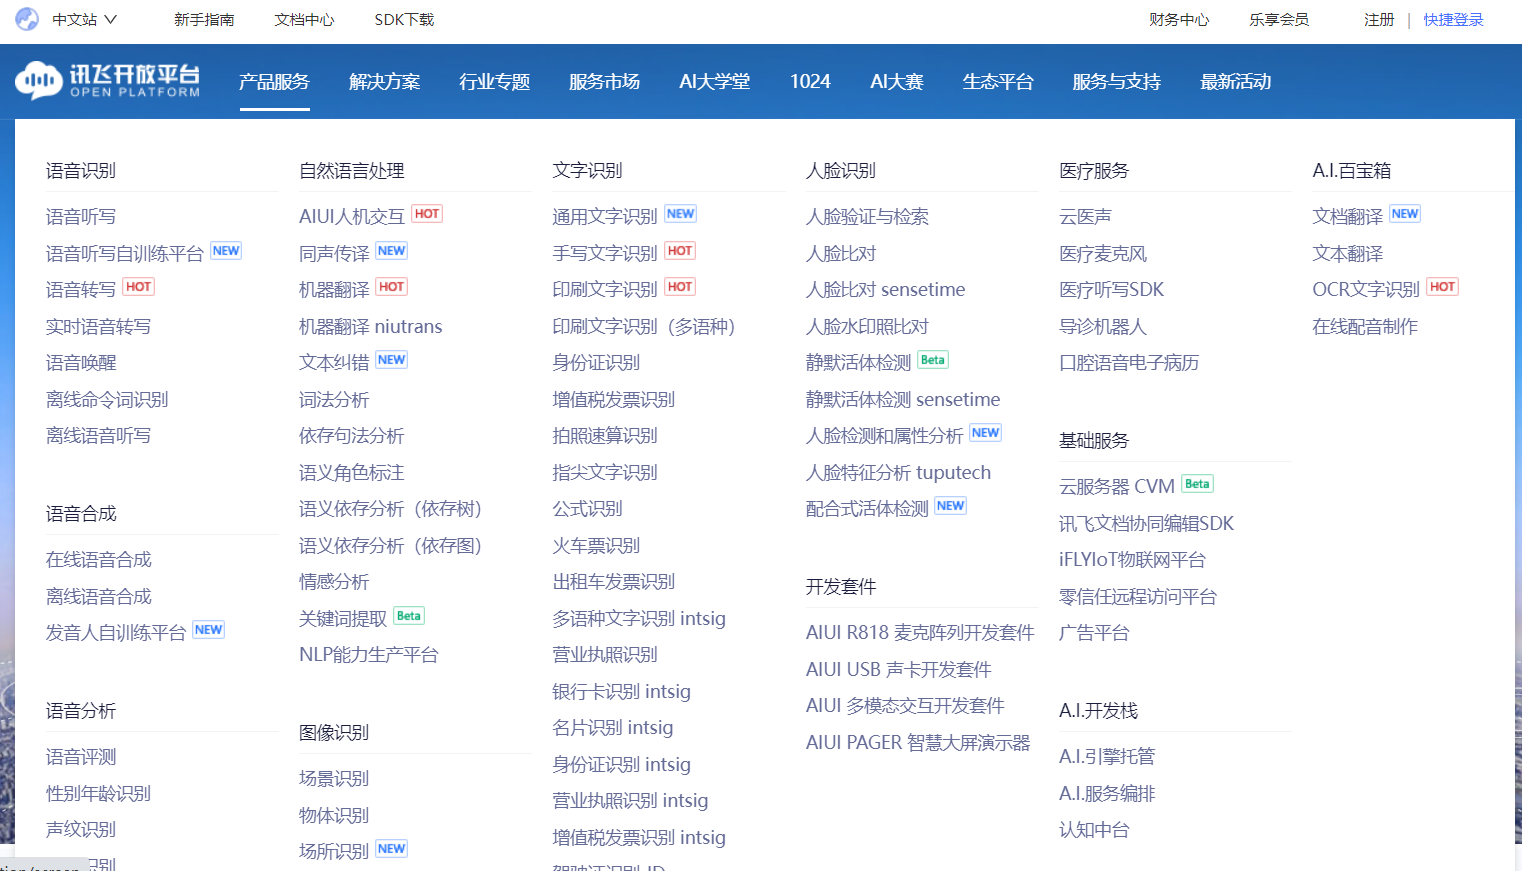1522x871 pixels.
Task: Open 发音人自训练平台 link
Action: 116,632
